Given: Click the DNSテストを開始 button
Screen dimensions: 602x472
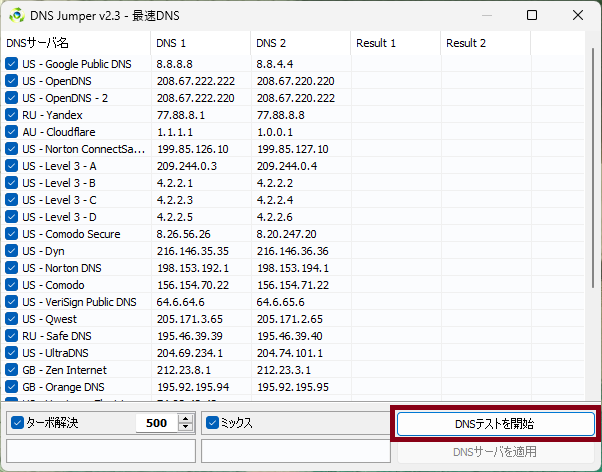Looking at the screenshot, I should pyautogui.click(x=495, y=424).
